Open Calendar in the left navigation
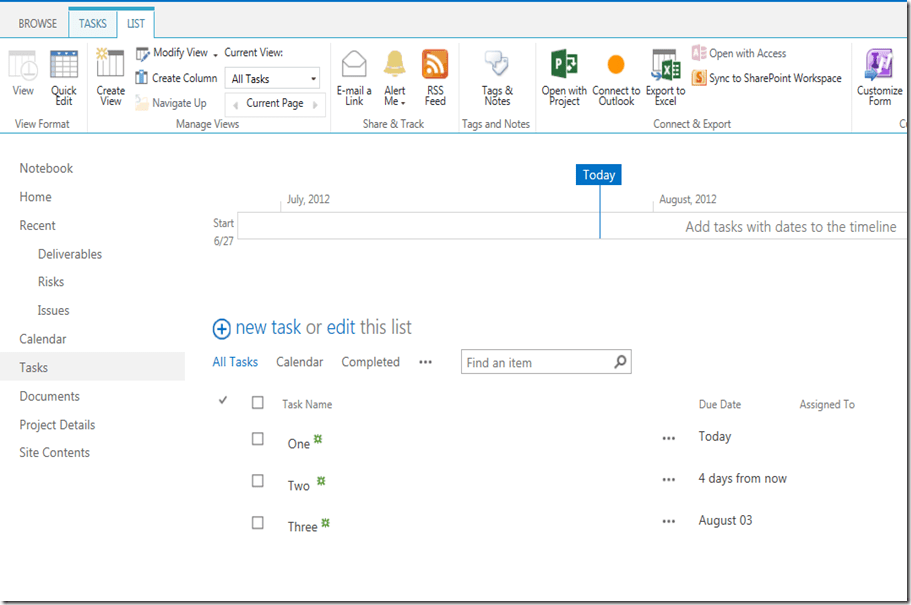This screenshot has height=605, width=911. pyautogui.click(x=43, y=339)
